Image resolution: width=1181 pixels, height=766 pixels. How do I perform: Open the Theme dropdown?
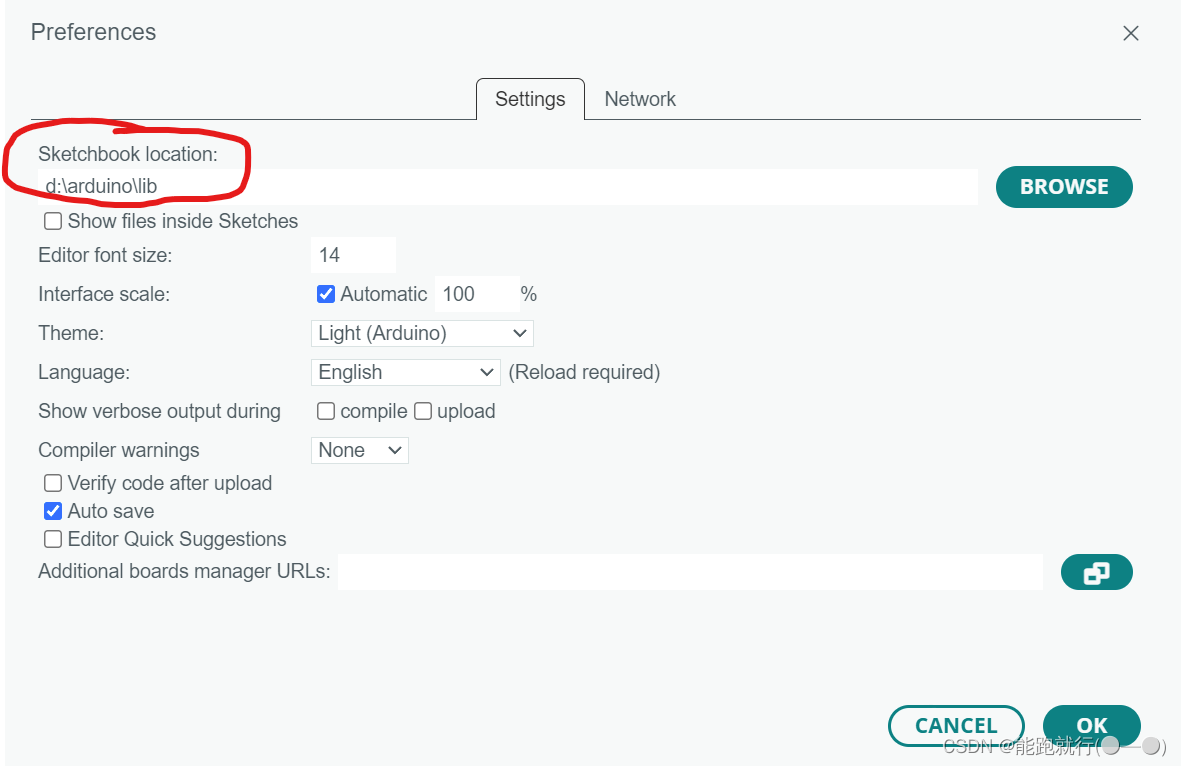point(422,334)
